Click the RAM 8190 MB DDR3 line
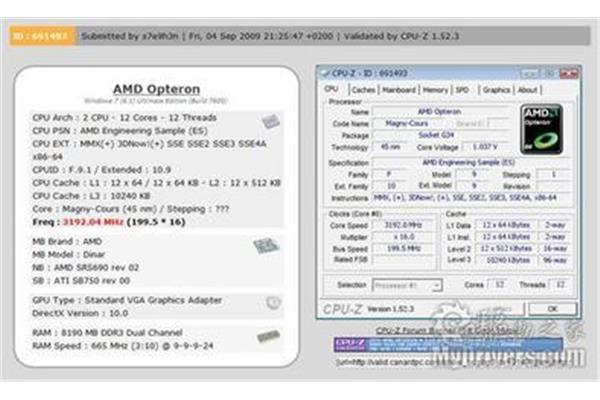 coord(107,333)
